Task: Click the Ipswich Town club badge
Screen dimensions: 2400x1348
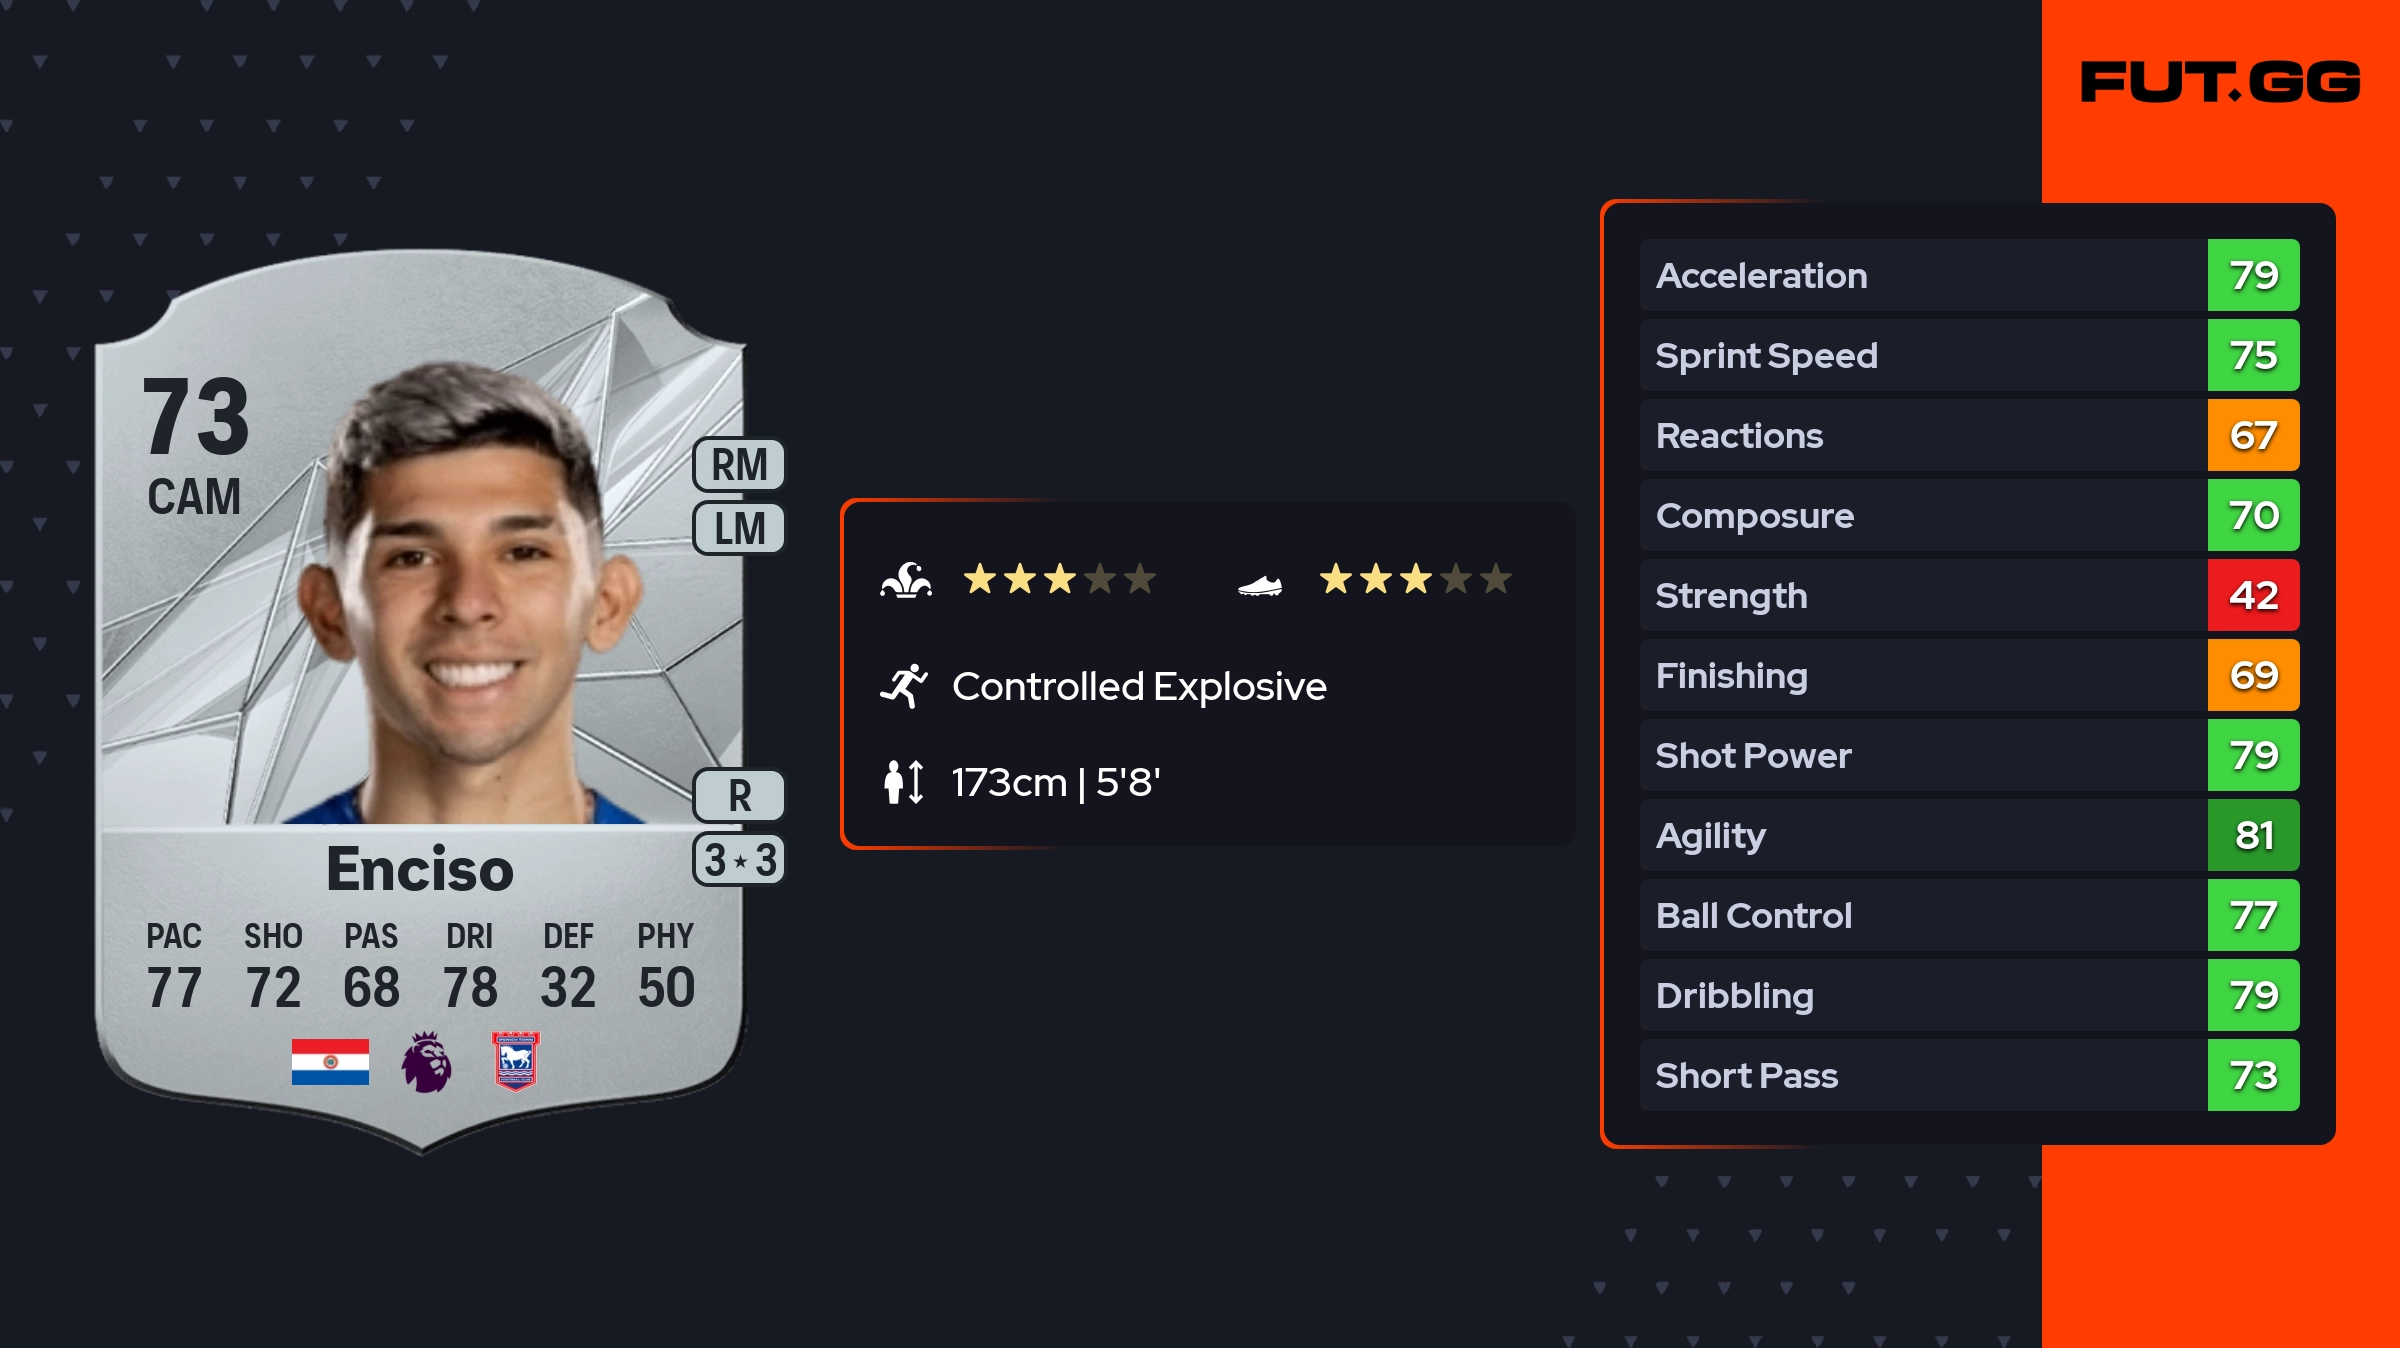Action: [516, 1061]
